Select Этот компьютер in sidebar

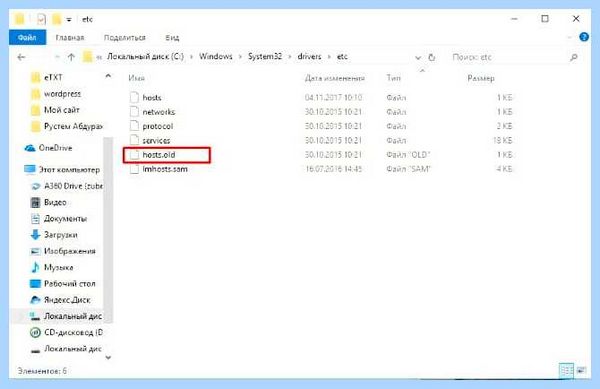coord(69,169)
